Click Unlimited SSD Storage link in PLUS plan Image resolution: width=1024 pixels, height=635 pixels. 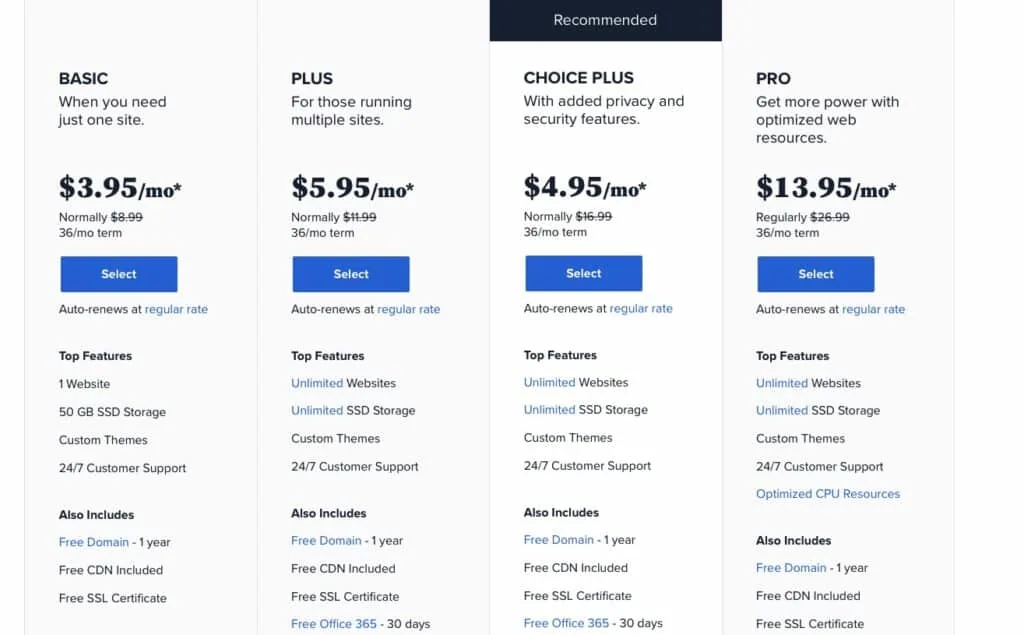(317, 410)
